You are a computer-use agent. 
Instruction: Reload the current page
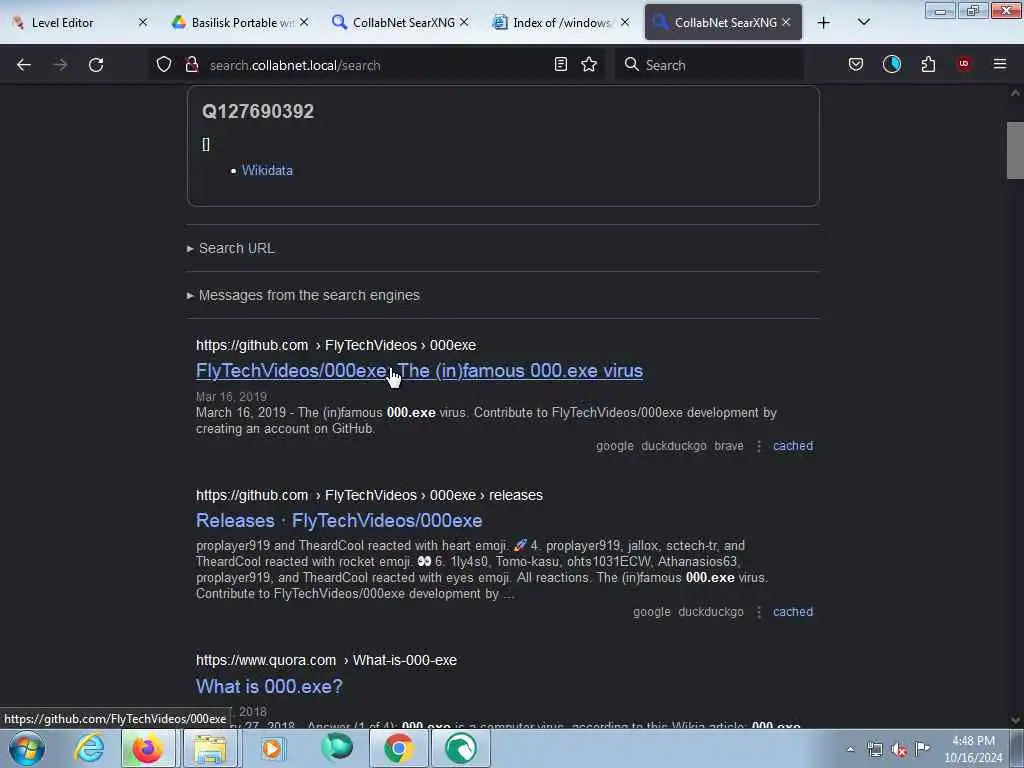point(96,65)
